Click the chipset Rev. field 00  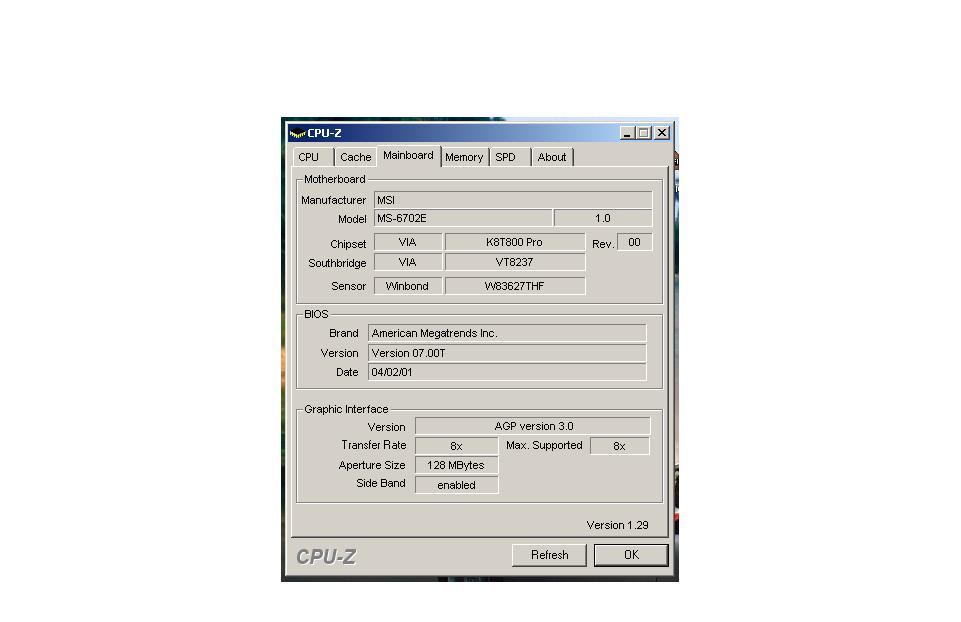[634, 242]
